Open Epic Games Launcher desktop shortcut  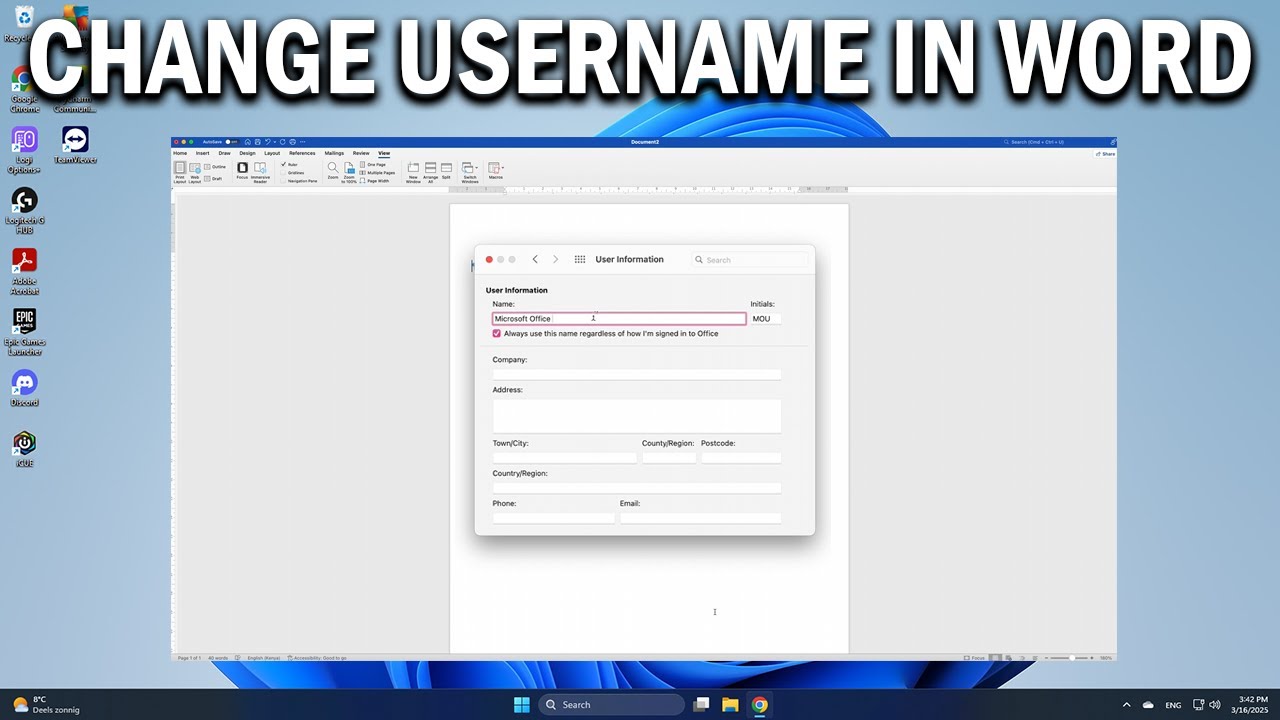24,332
